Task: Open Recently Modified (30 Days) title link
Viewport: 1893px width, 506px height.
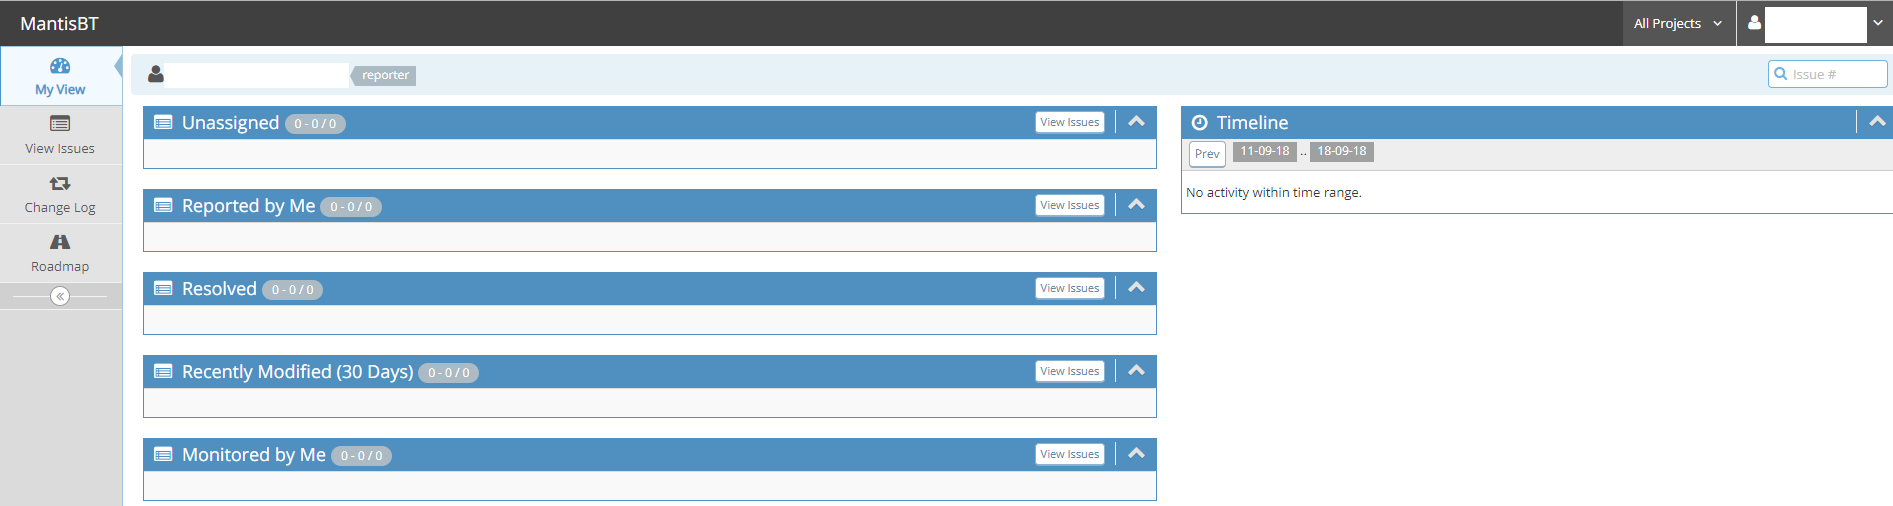Action: pyautogui.click(x=297, y=371)
